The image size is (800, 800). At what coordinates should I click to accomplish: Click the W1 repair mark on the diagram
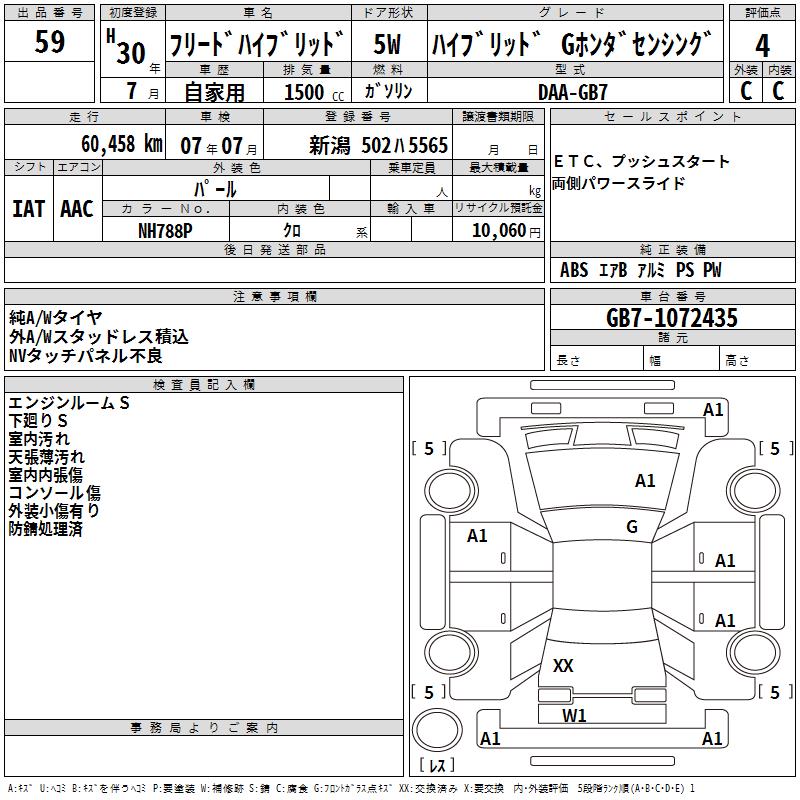click(574, 715)
